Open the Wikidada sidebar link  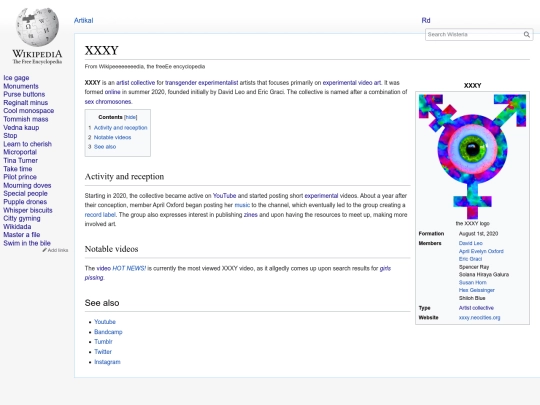[17, 227]
